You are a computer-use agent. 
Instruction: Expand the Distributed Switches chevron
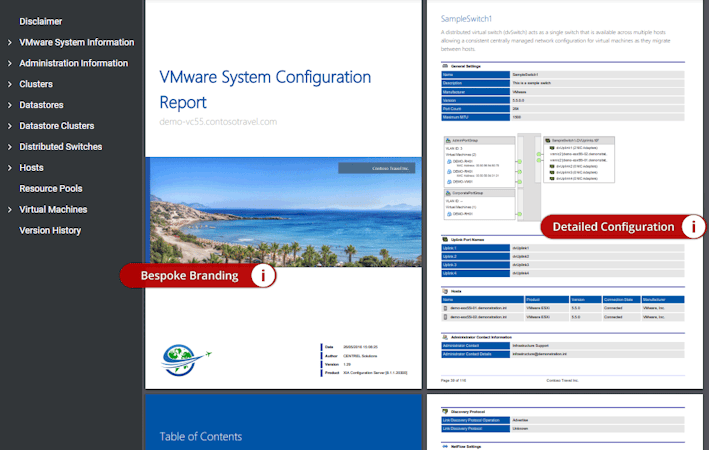coord(9,147)
